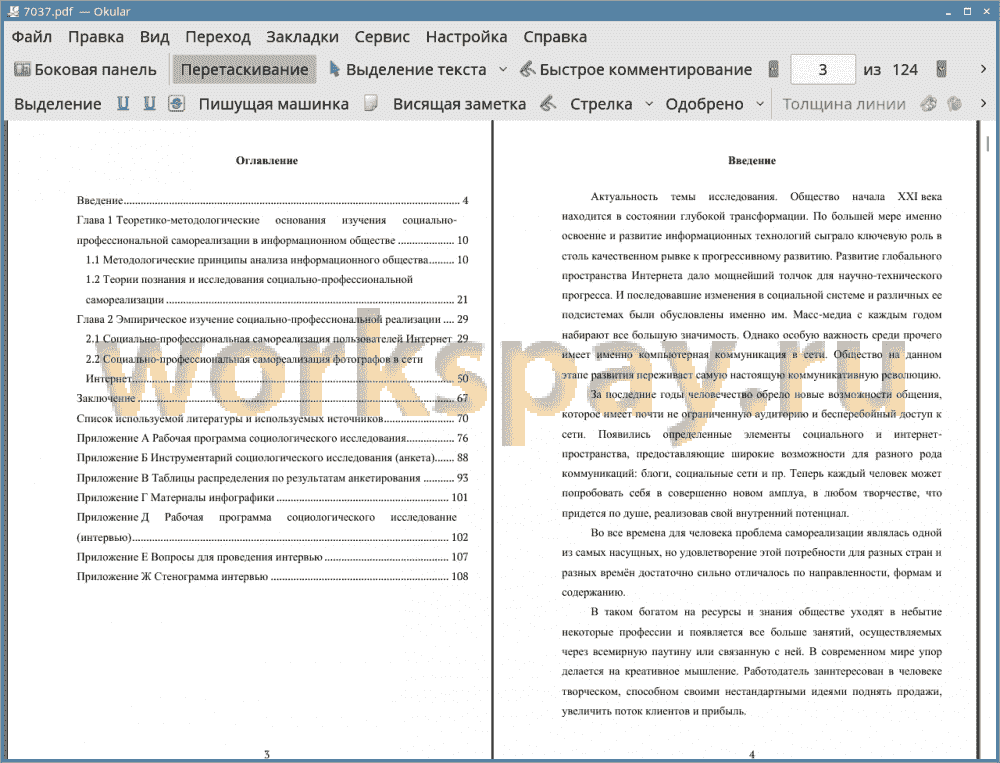Open the Справка menu

(555, 37)
